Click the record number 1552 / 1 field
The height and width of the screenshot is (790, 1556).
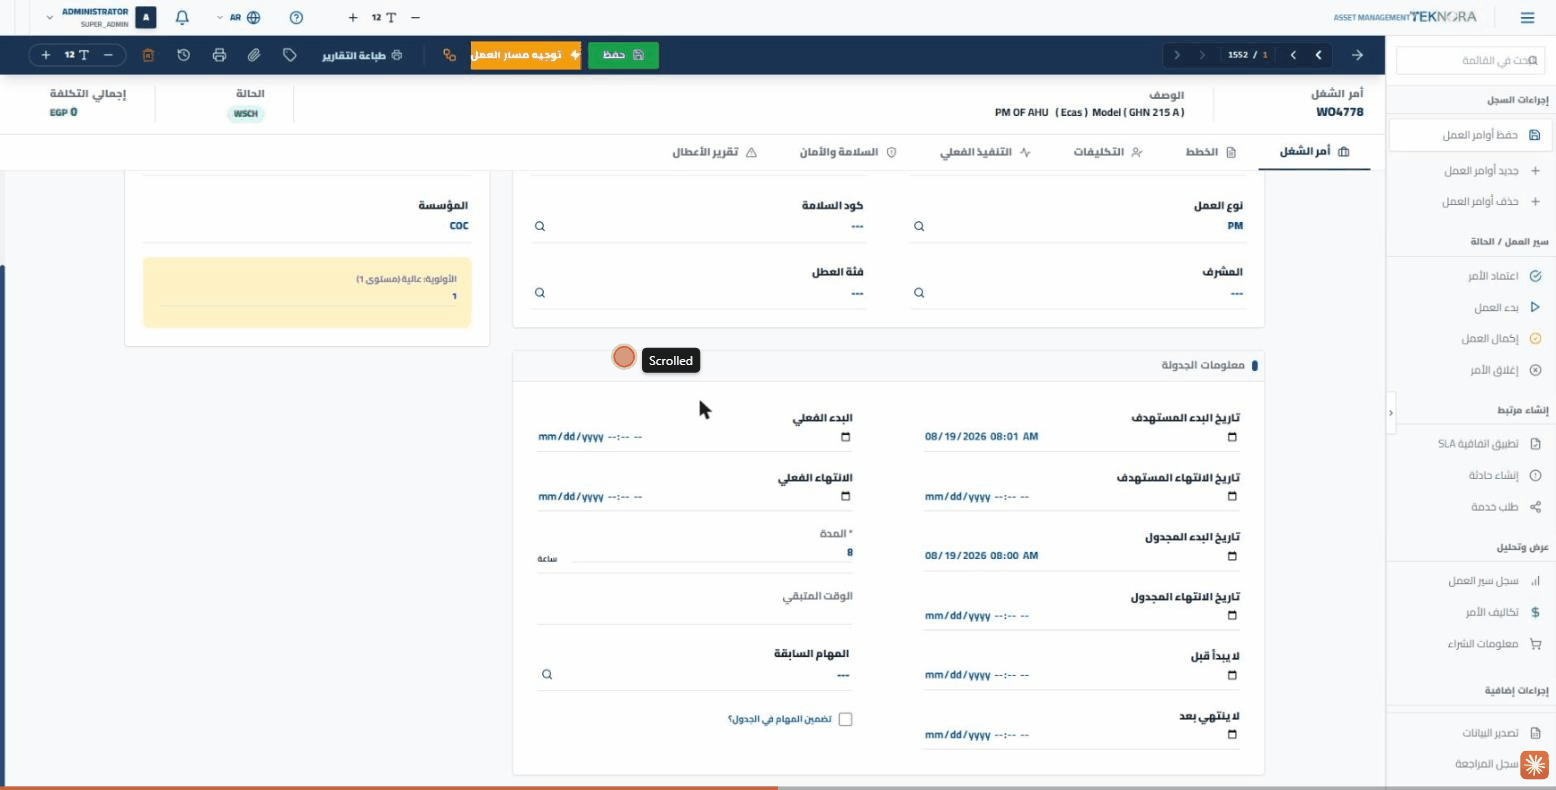[x=1247, y=55]
